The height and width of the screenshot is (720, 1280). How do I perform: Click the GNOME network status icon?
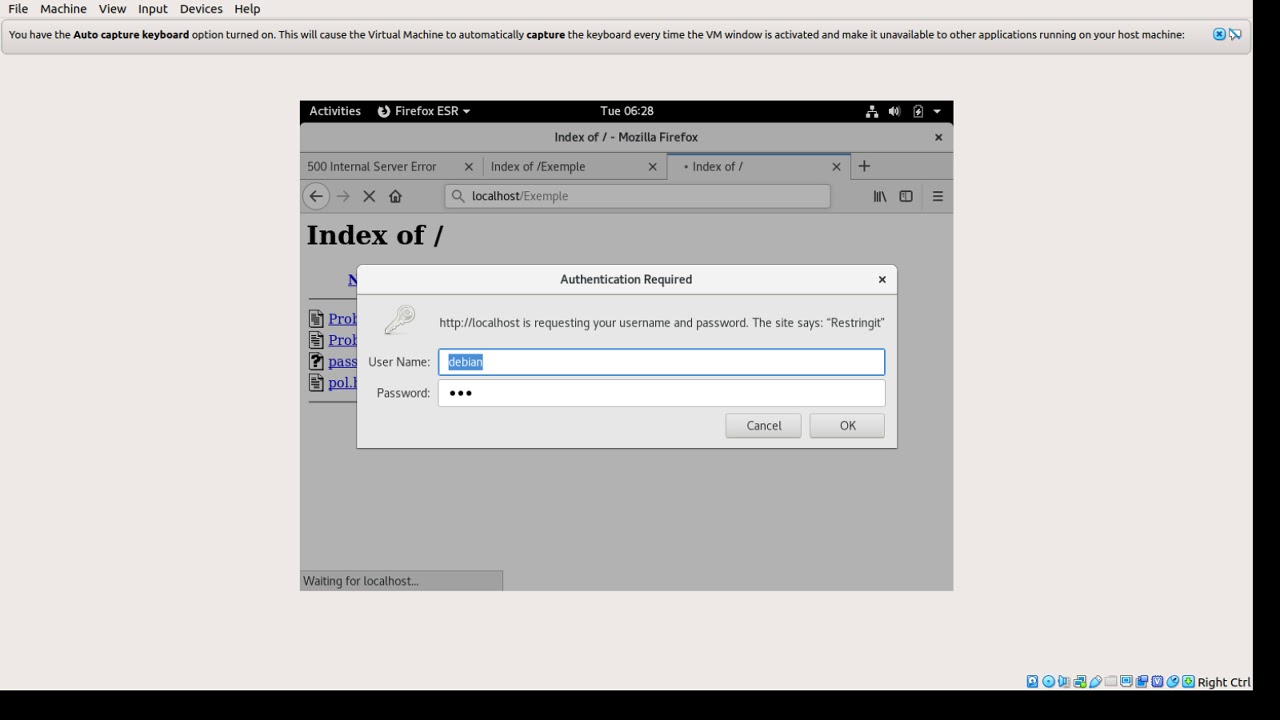[x=872, y=111]
